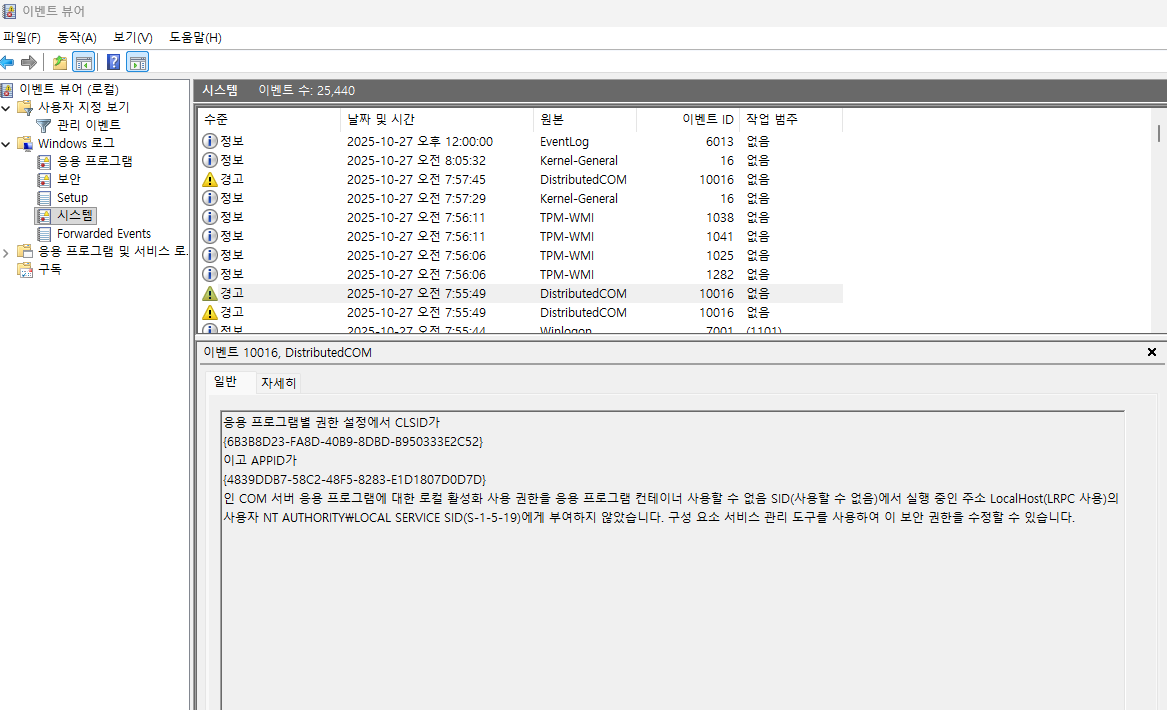
Task: Click info icon on TPM-WMI 1282 row
Action: point(210,275)
